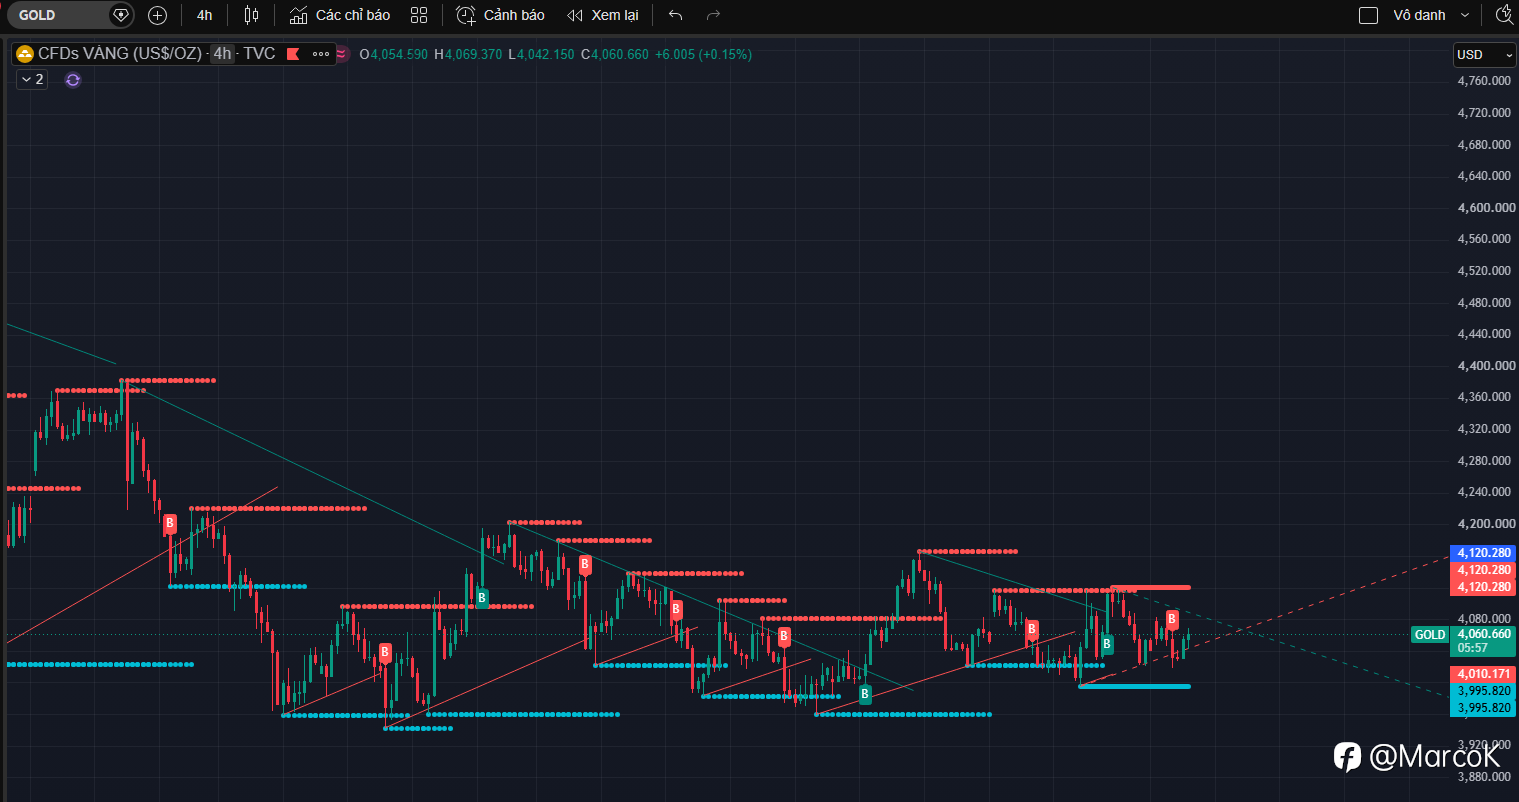Click the Vô danh layout name
Image resolution: width=1519 pixels, height=802 pixels.
click(x=1419, y=15)
